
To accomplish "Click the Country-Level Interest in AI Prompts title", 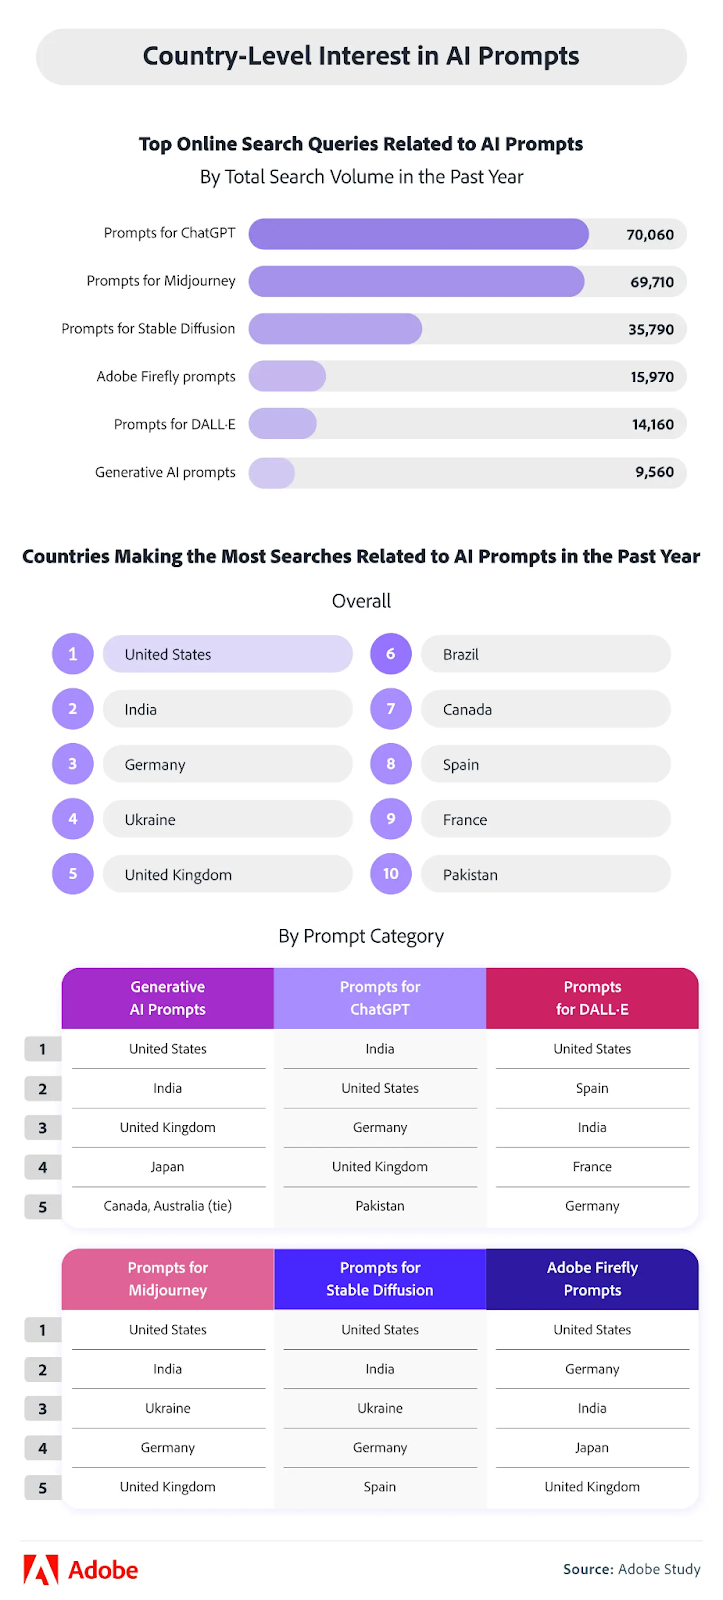I will tap(361, 56).
